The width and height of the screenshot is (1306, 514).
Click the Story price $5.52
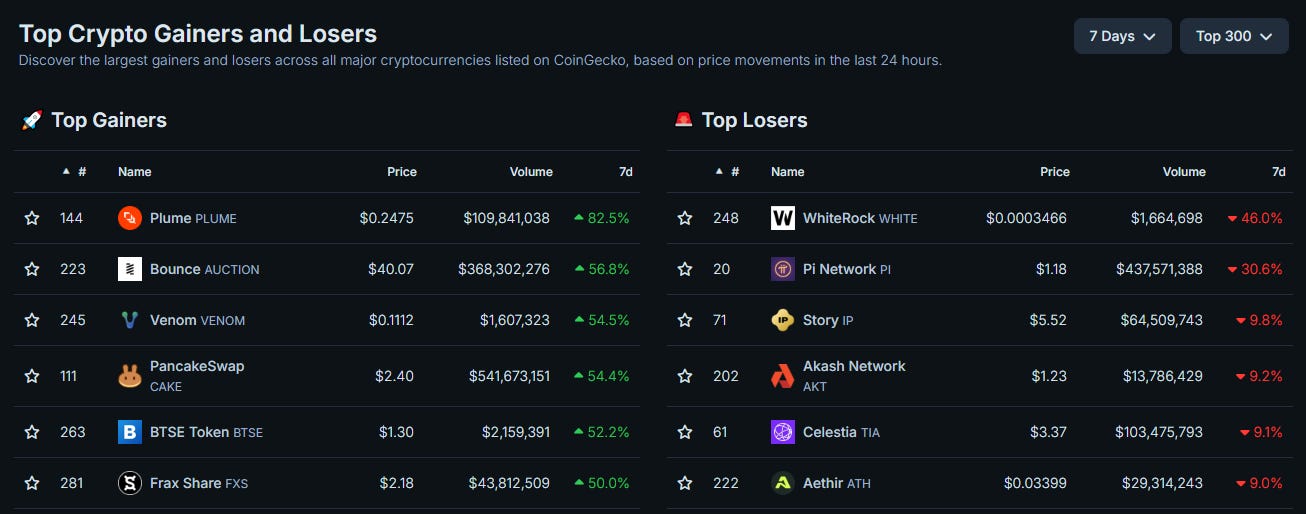pos(1048,320)
